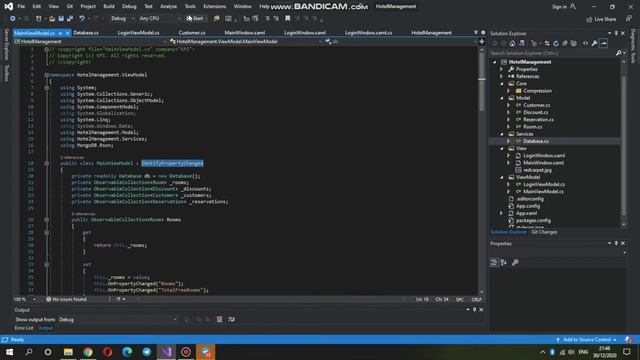Expand the References node
The width and height of the screenshot is (640, 360).
pos(502,76)
